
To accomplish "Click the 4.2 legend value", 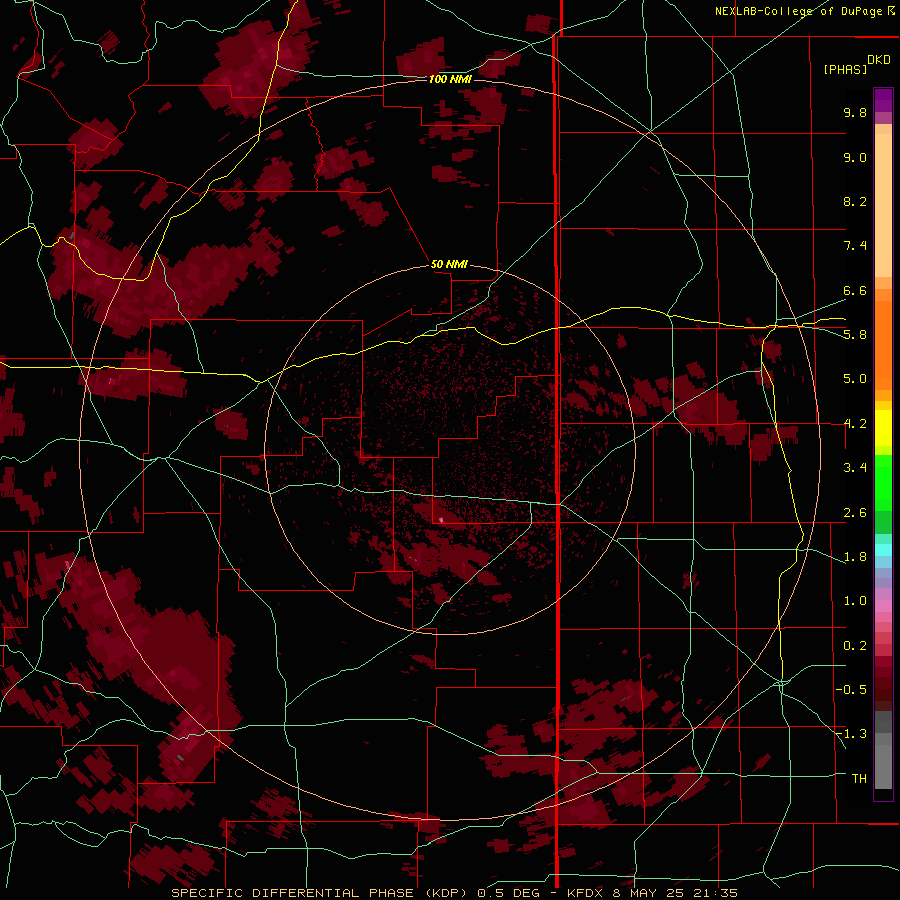I will pos(855,424).
